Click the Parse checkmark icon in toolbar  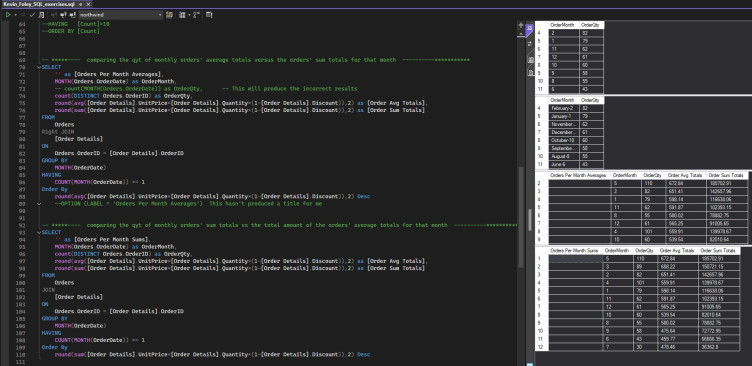coord(32,15)
